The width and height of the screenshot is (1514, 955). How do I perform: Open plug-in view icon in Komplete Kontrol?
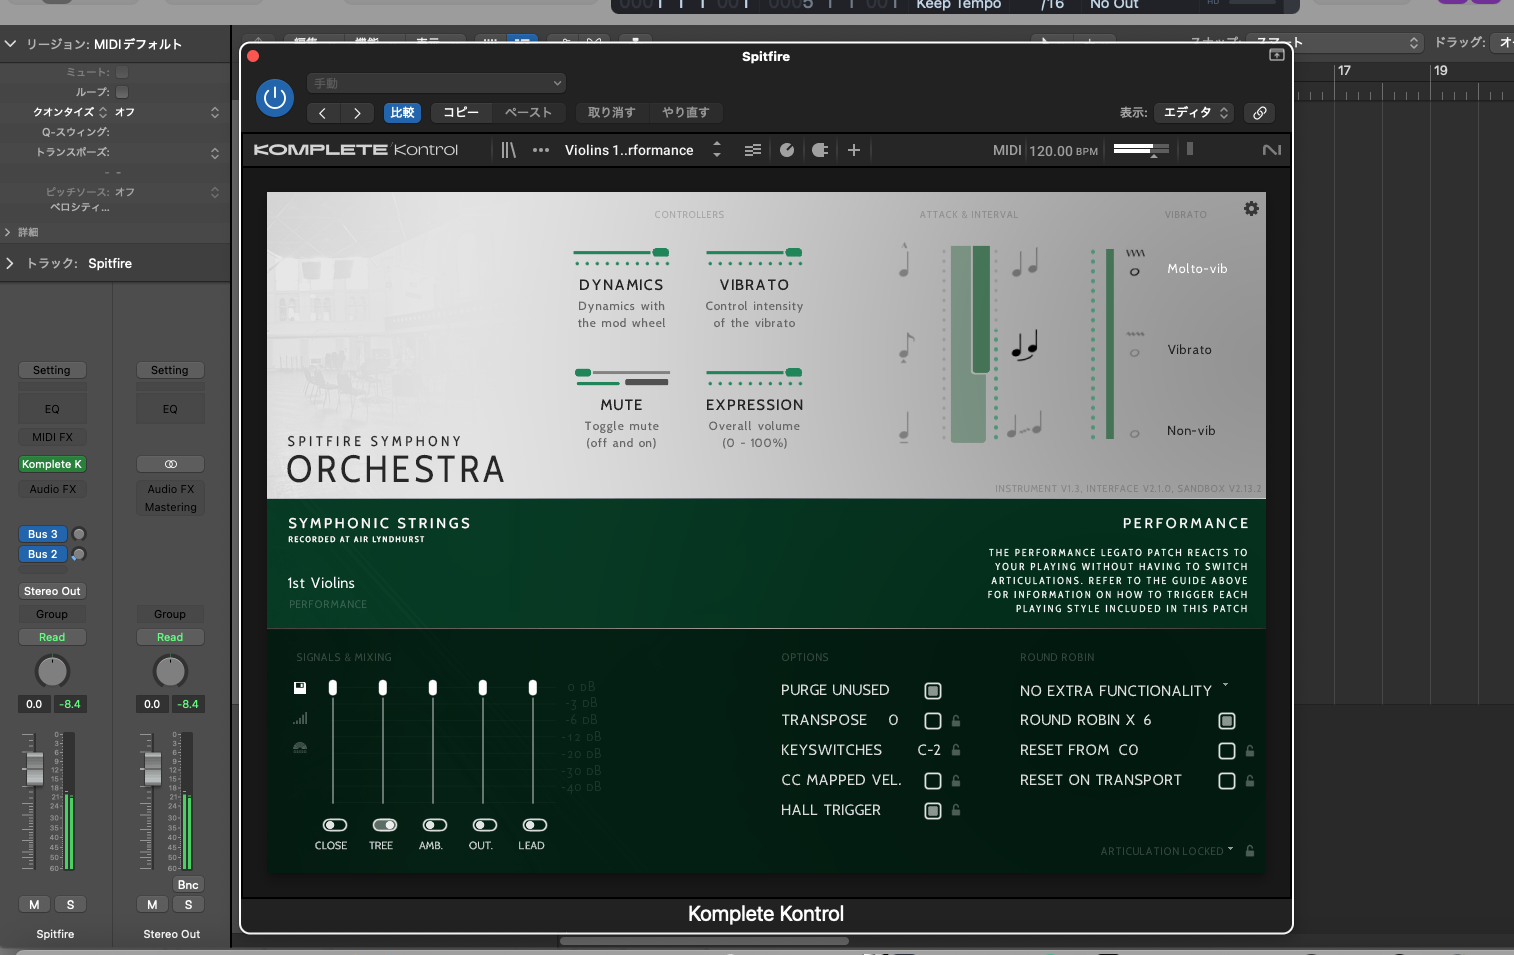pyautogui.click(x=820, y=150)
